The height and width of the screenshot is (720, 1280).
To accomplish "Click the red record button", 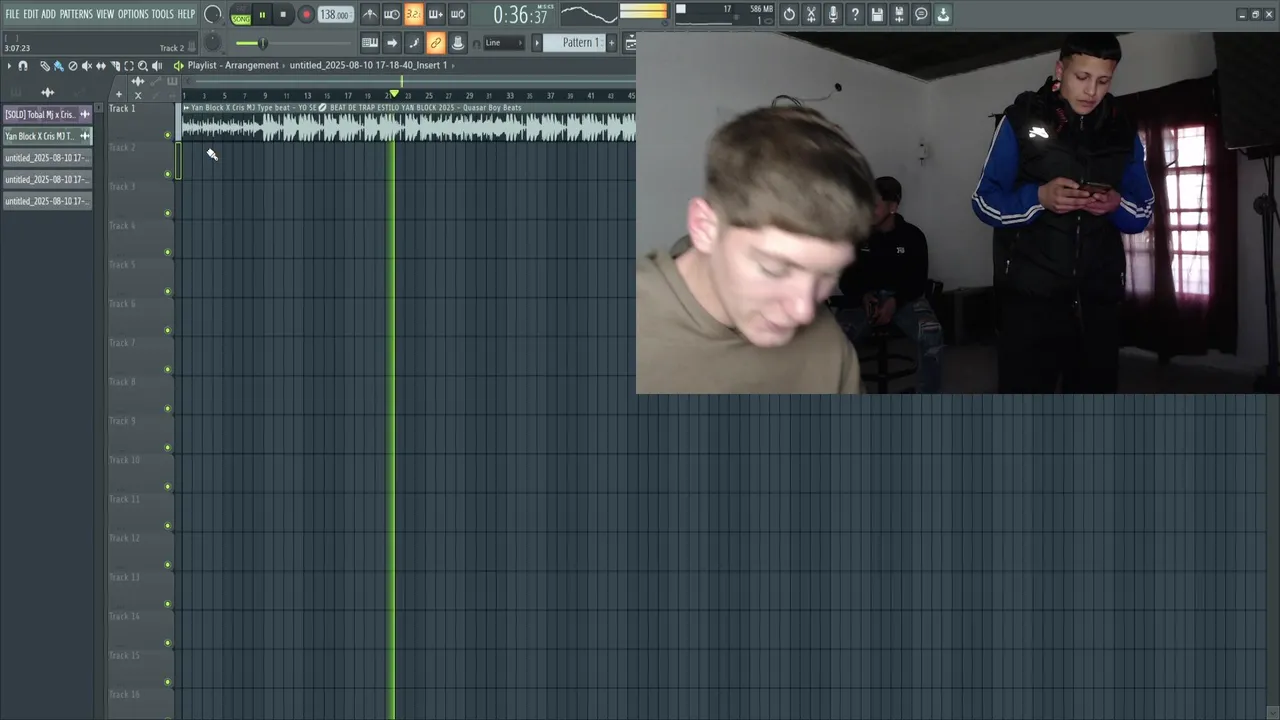I will point(306,15).
